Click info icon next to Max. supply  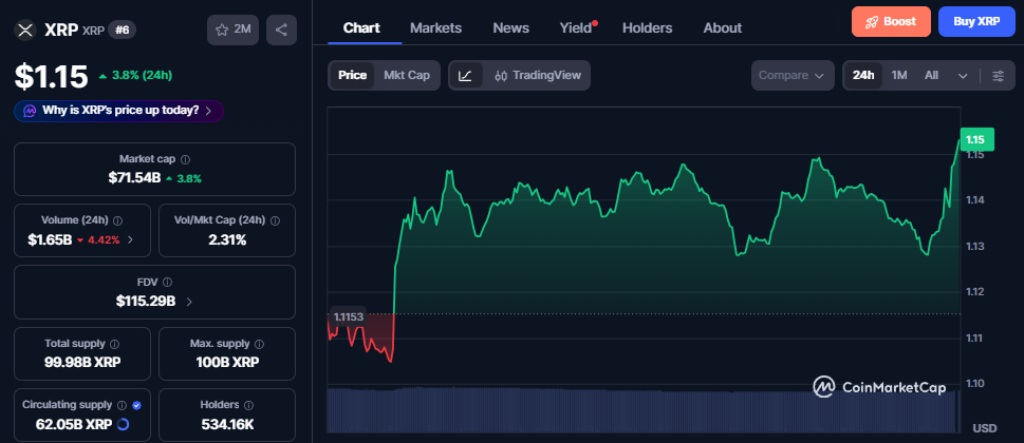259,344
